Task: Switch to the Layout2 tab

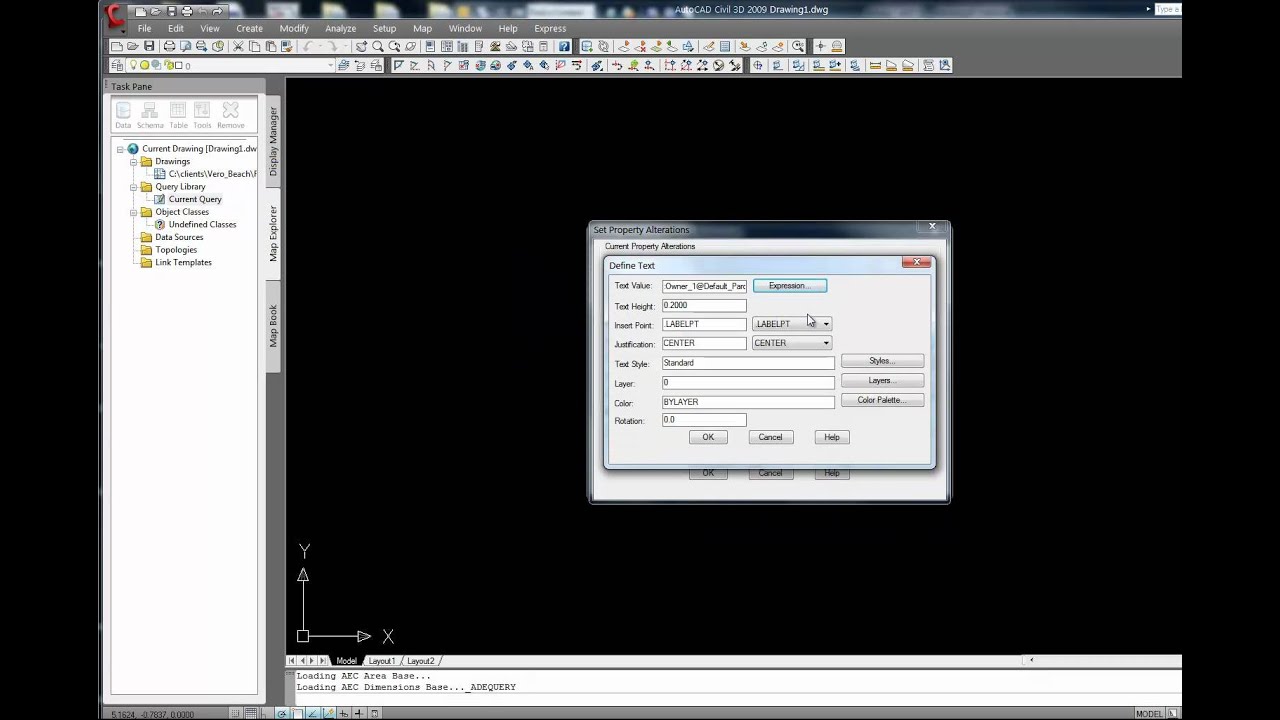Action: (x=420, y=661)
